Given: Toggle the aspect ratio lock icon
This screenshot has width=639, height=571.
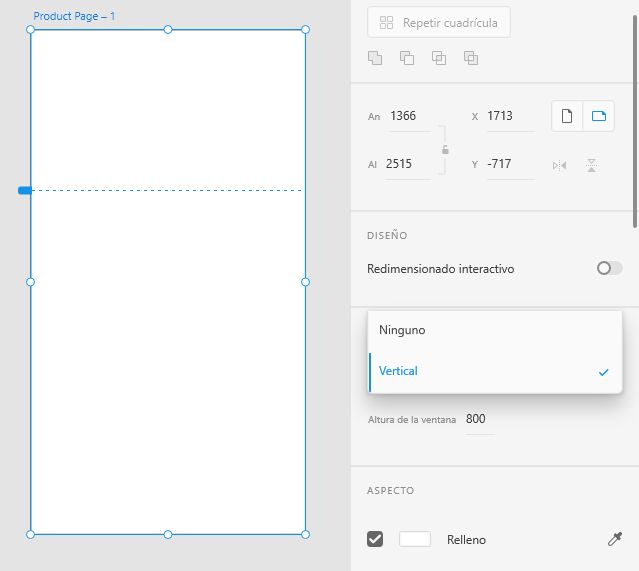Looking at the screenshot, I should click(x=445, y=150).
